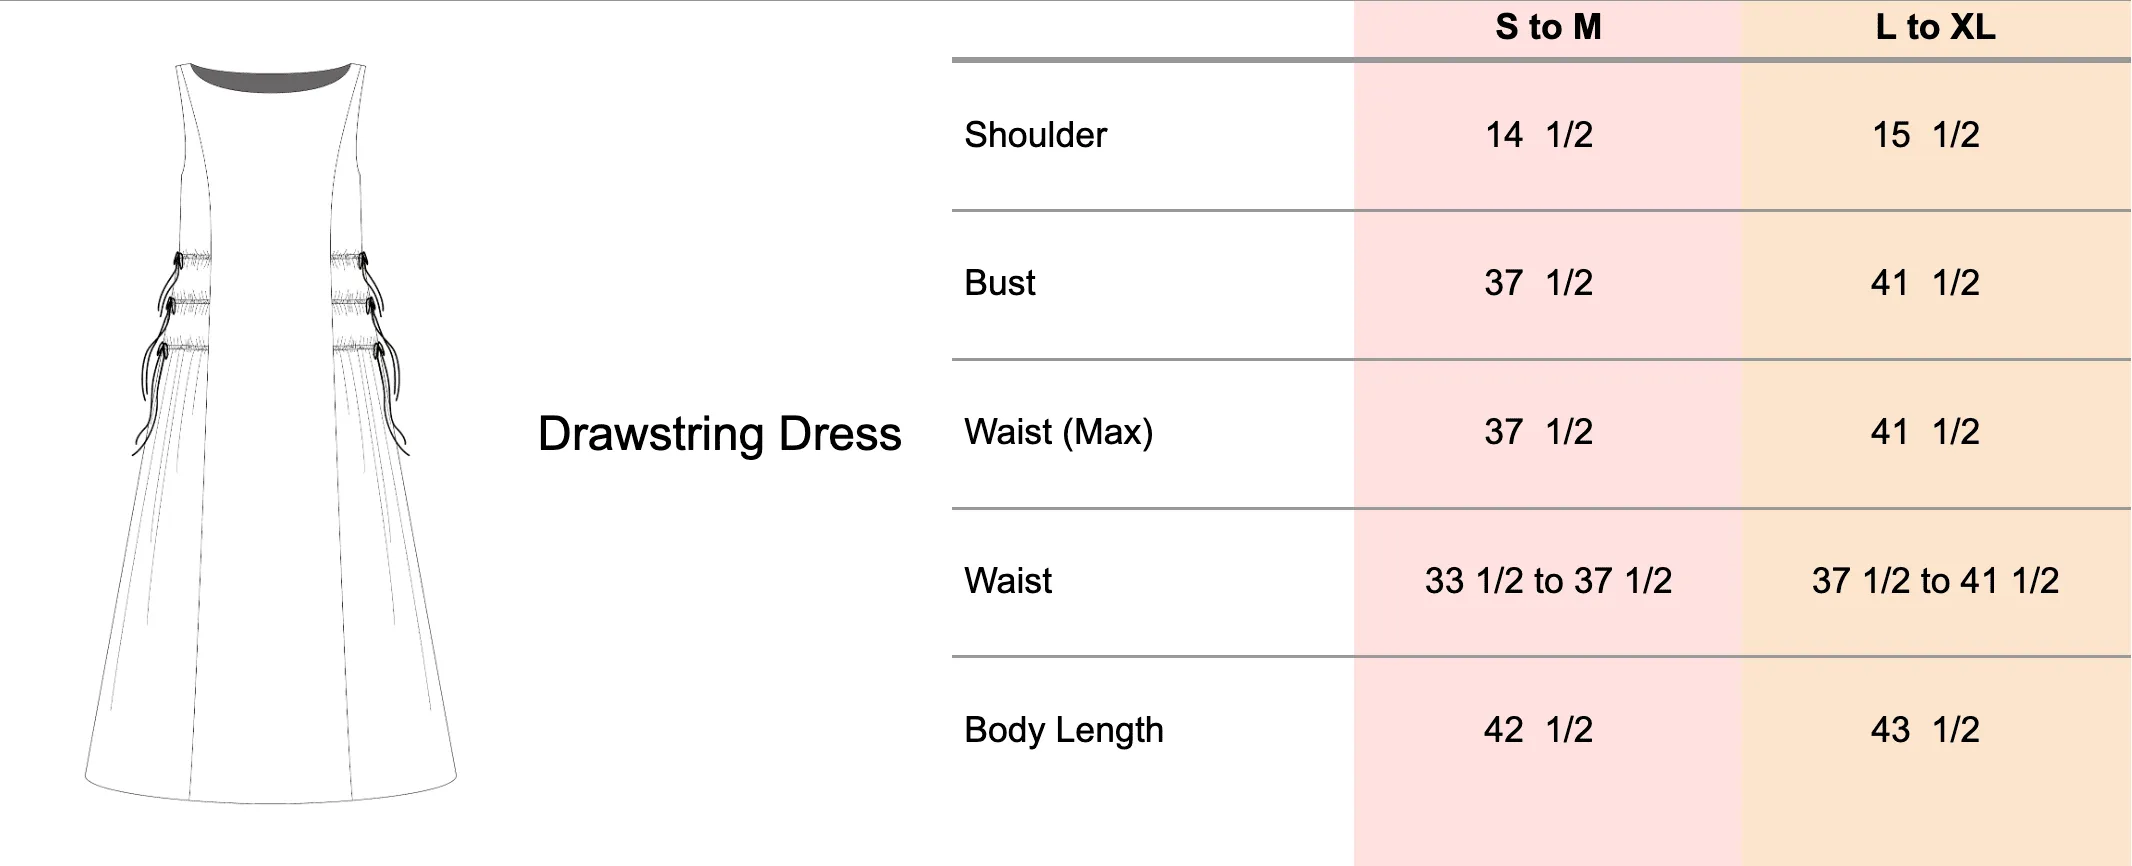Select the "L to XL" column header
Image resolution: width=2132 pixels, height=866 pixels.
click(x=1935, y=27)
